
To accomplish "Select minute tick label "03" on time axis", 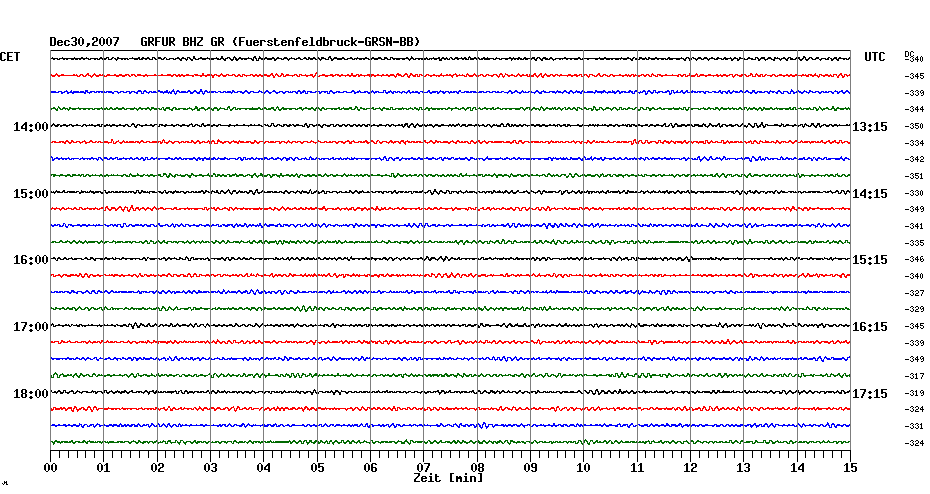I will tap(211, 468).
